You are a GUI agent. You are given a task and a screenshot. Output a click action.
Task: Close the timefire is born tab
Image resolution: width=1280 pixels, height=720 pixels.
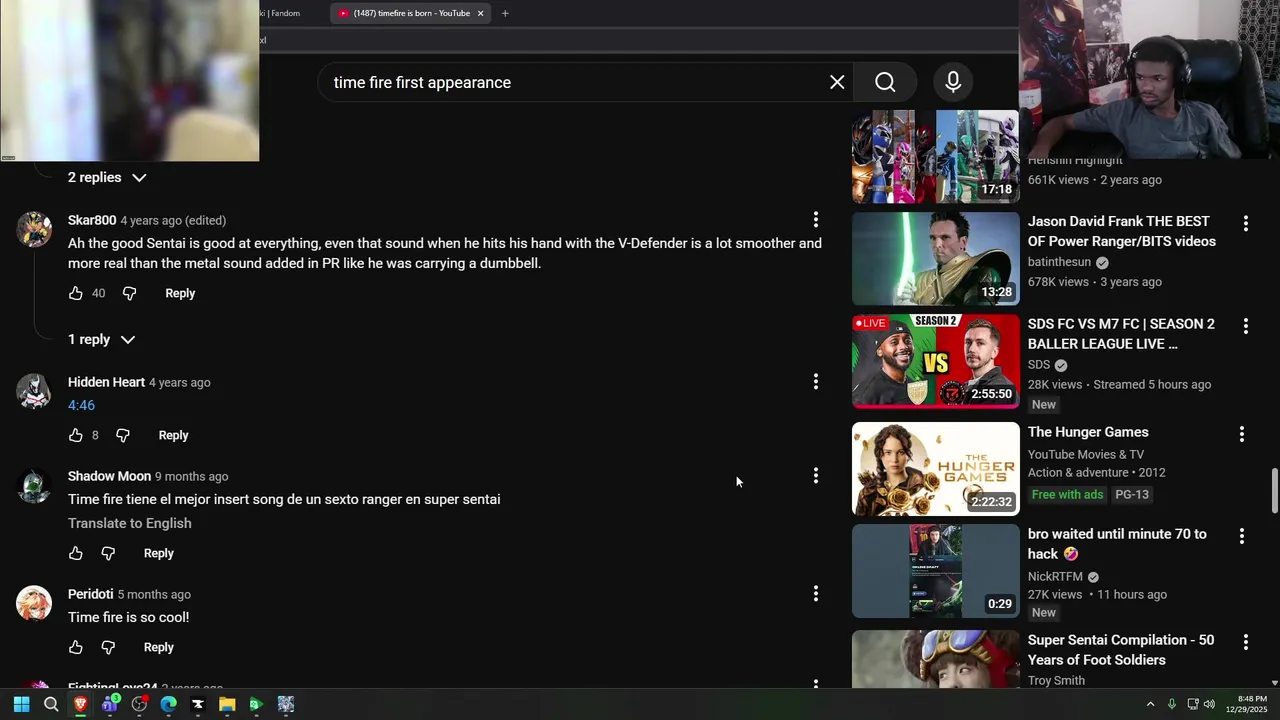480,13
